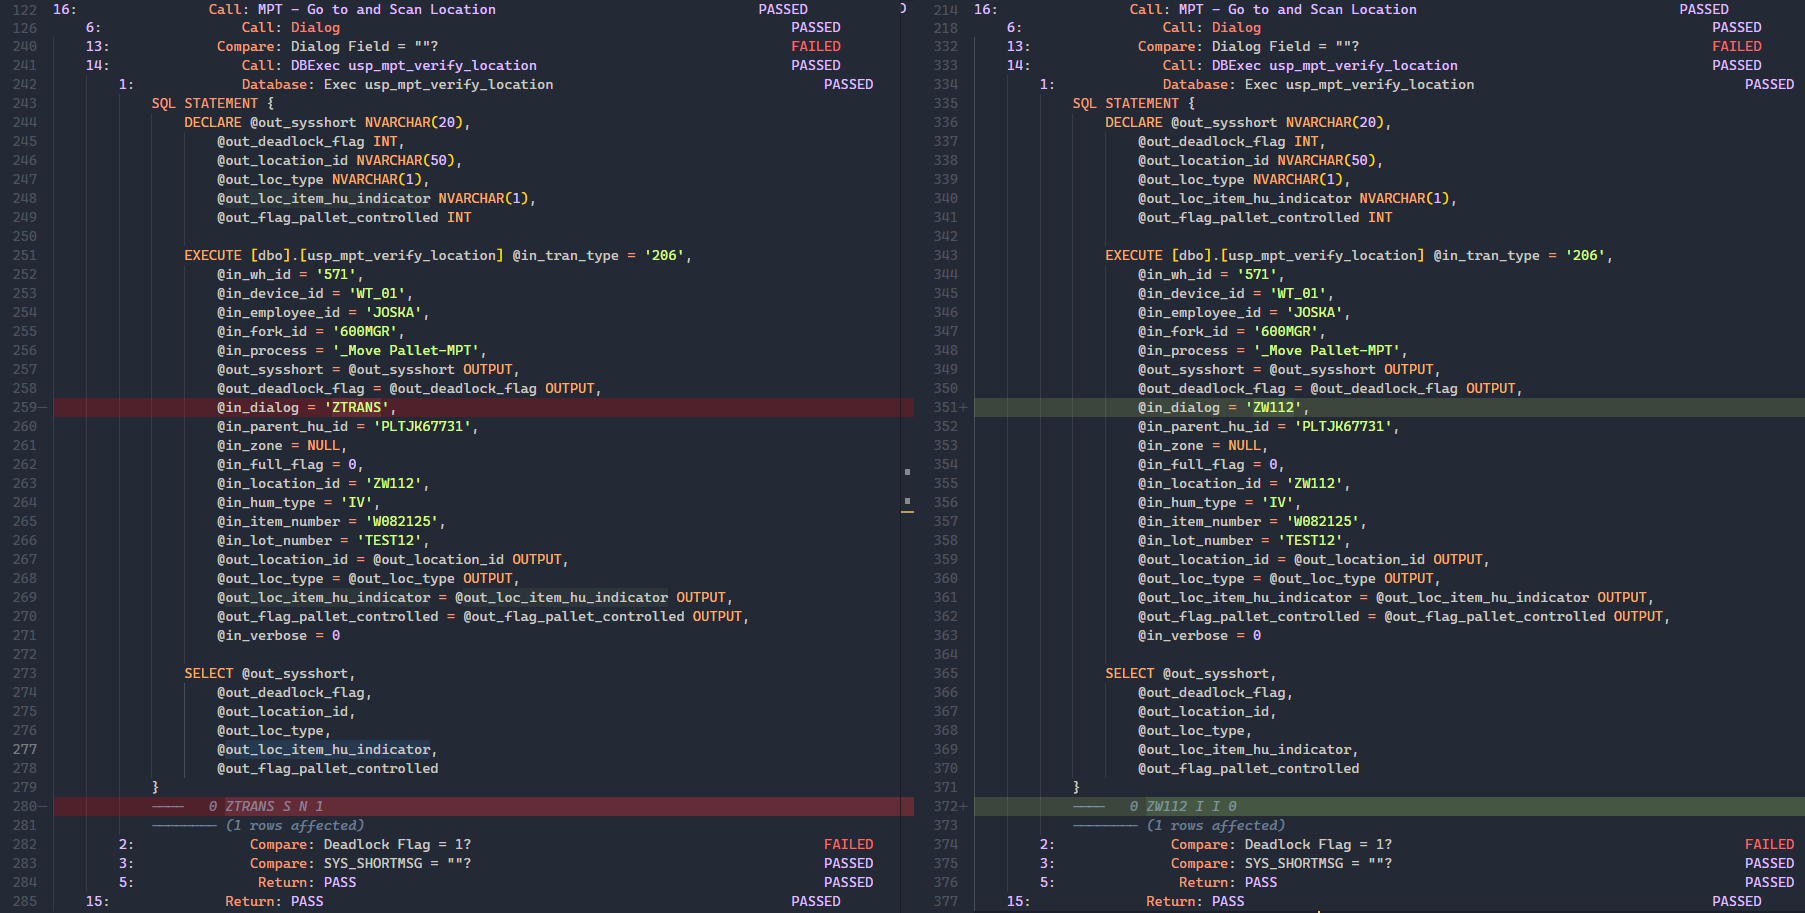Click the removed result row '0 ZTRANS S N 1'
1805x913 pixels.
pyautogui.click(x=483, y=806)
